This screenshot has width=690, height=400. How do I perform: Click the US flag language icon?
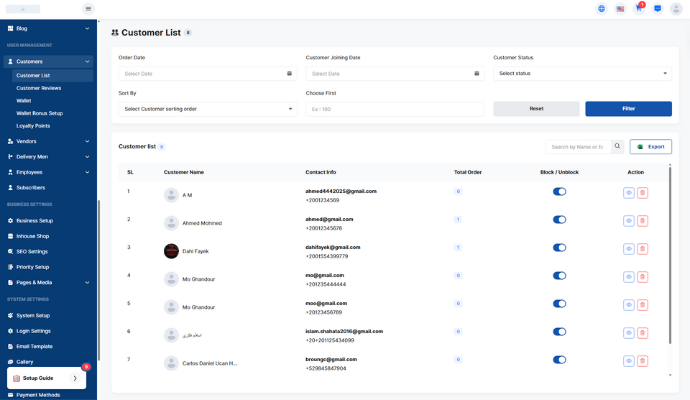point(620,9)
